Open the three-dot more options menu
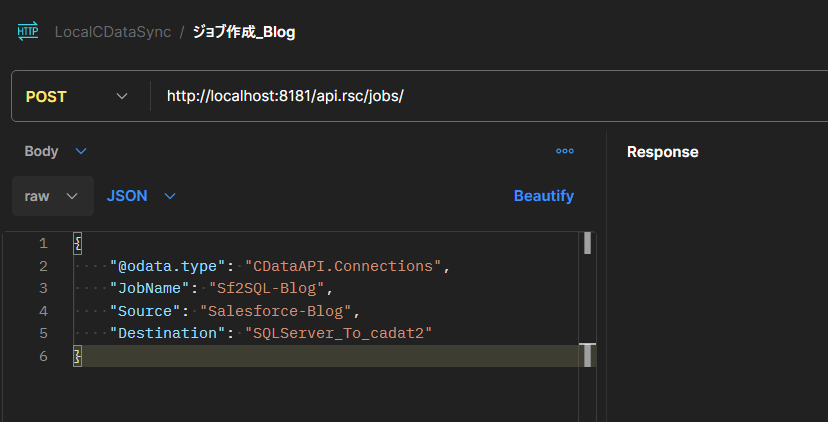Screen dimensions: 828x422 (565, 152)
